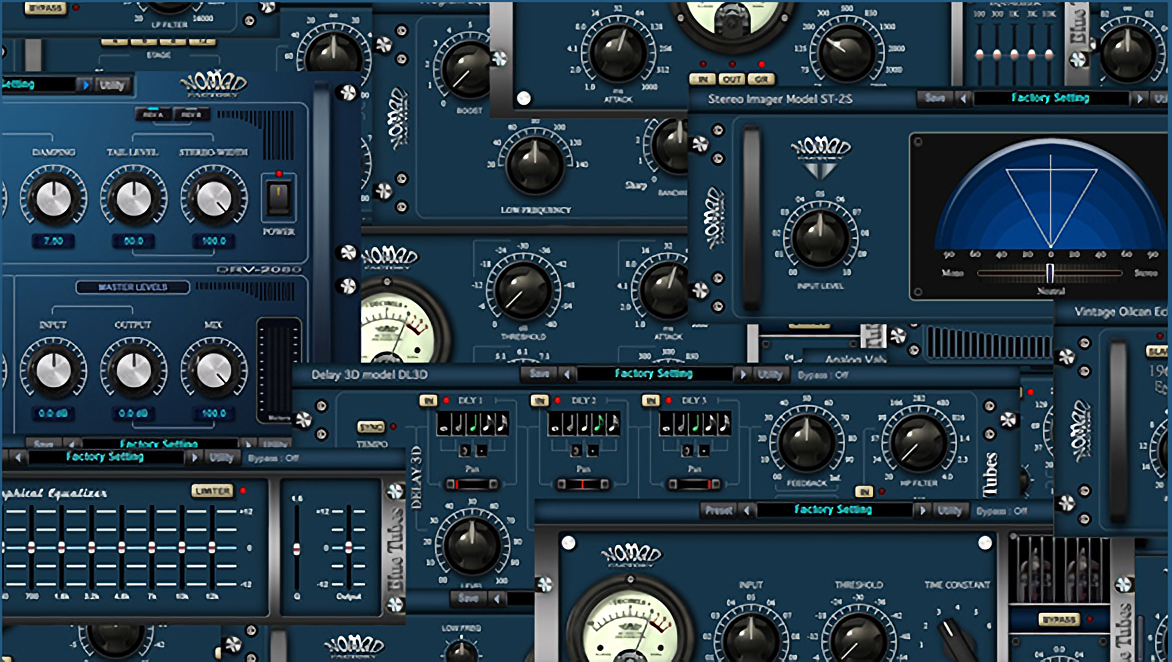Open the Graphical Equalizer Factory Setting preset list
The image size is (1172, 662).
click(105, 457)
